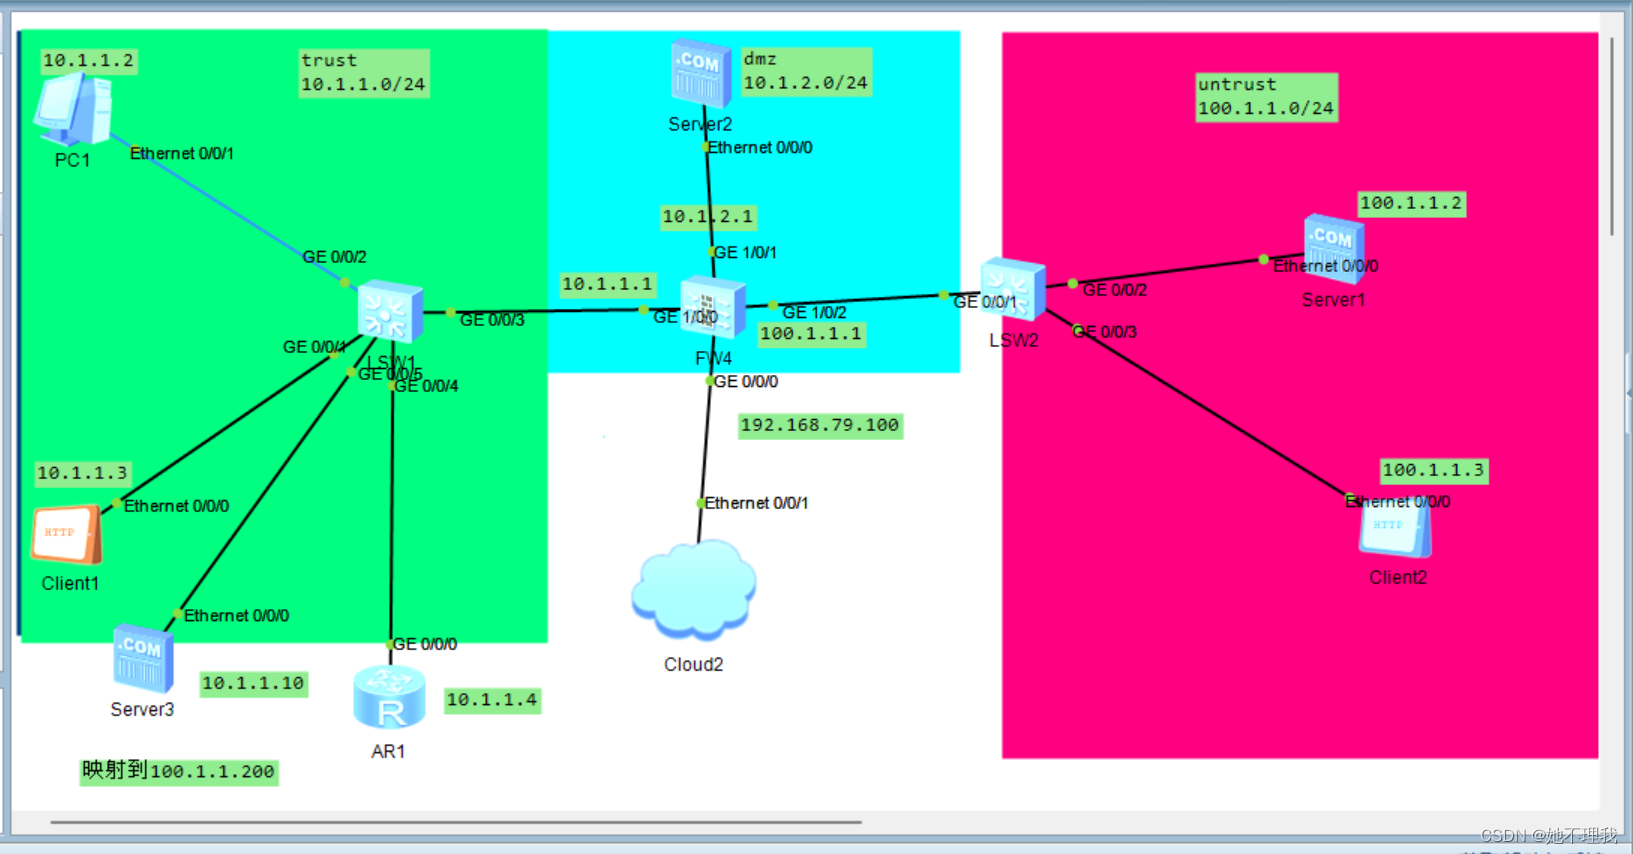Click the Ethernet 0/0/1 label near Cloud2
Image resolution: width=1633 pixels, height=854 pixels.
point(756,503)
